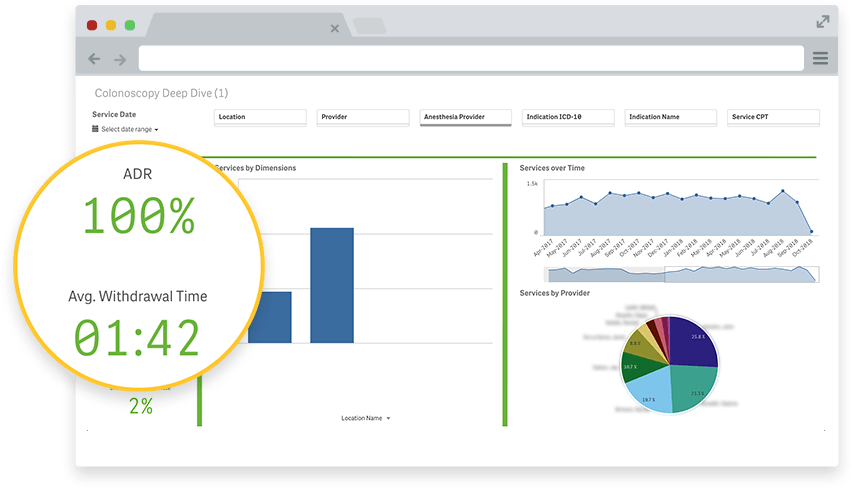Image resolution: width=852 pixels, height=488 pixels.
Task: Click the ADR 100% value
Action: point(139,216)
